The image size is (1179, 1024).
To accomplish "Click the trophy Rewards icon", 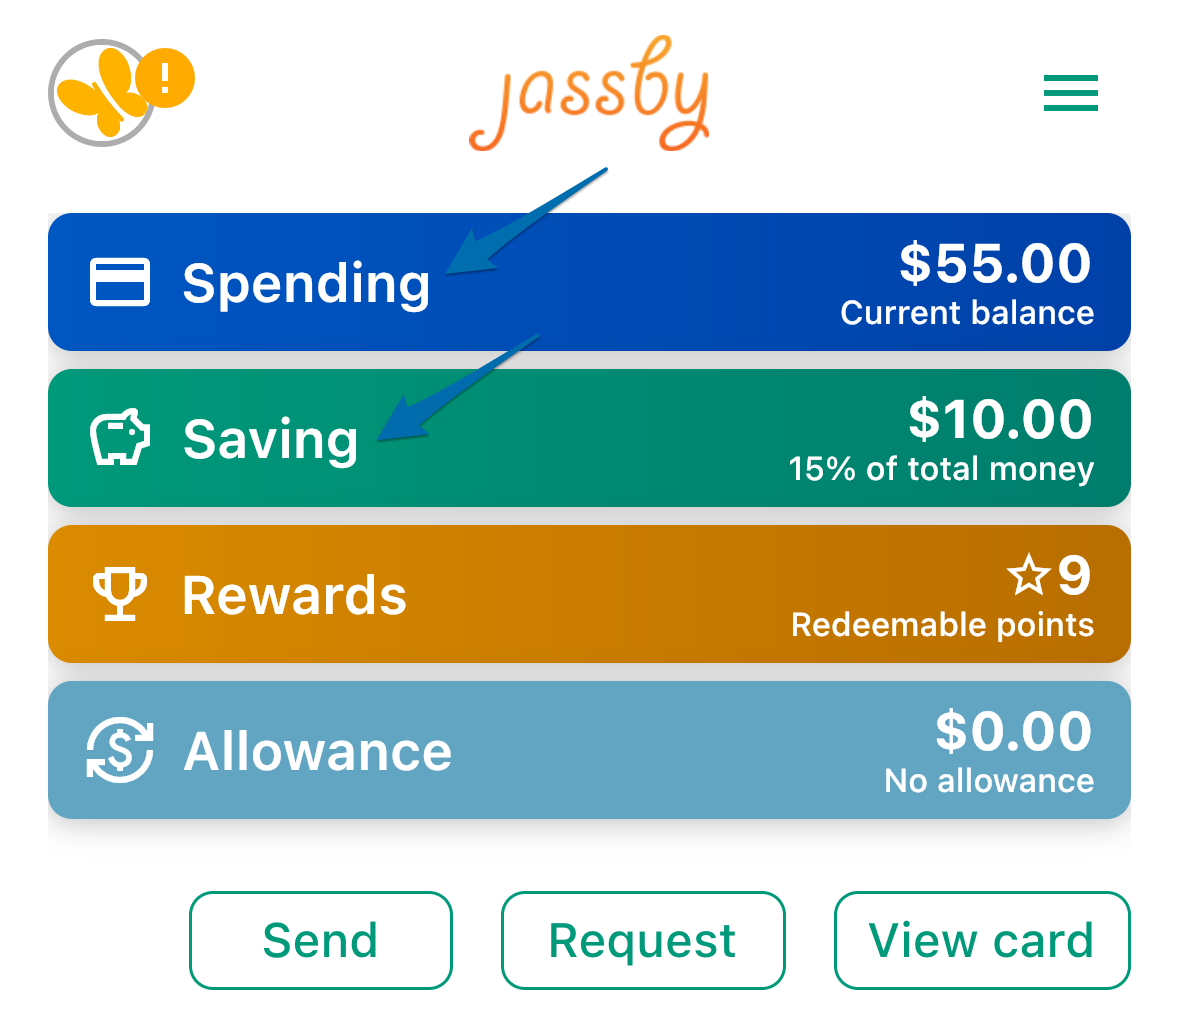I will [120, 594].
